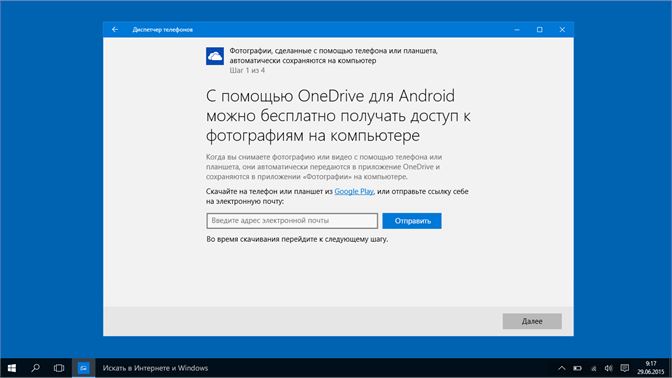This screenshot has width=672, height=378.
Task: Open the Windows Start menu
Action: point(12,368)
